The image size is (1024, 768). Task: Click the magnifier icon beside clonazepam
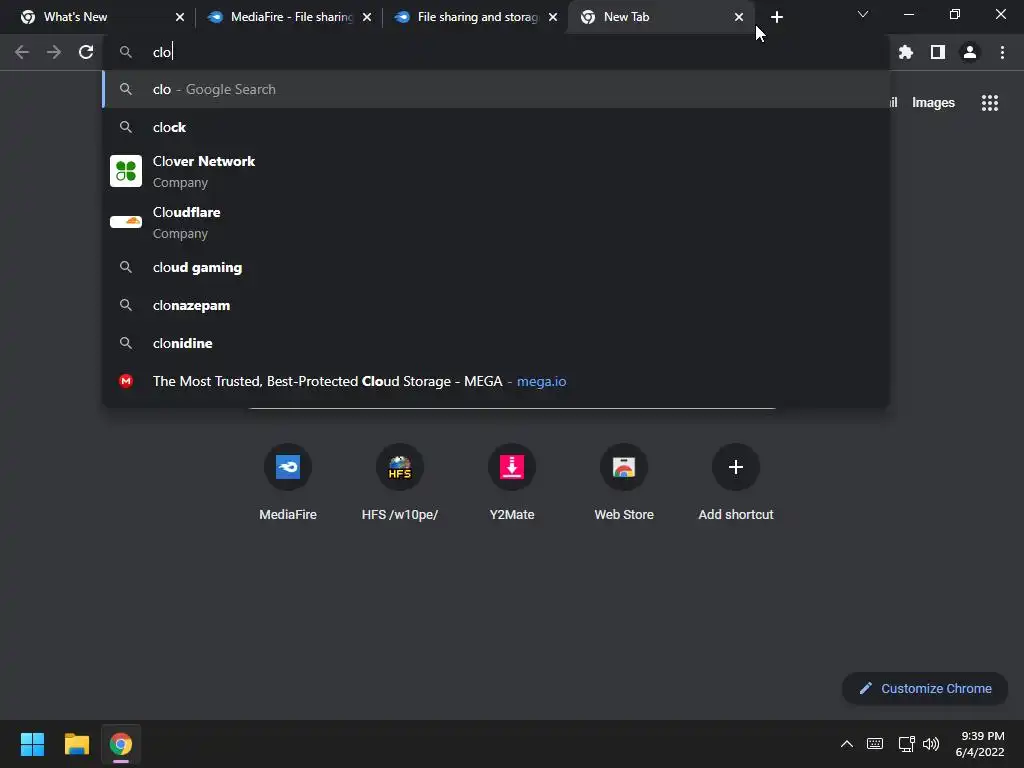[126, 305]
